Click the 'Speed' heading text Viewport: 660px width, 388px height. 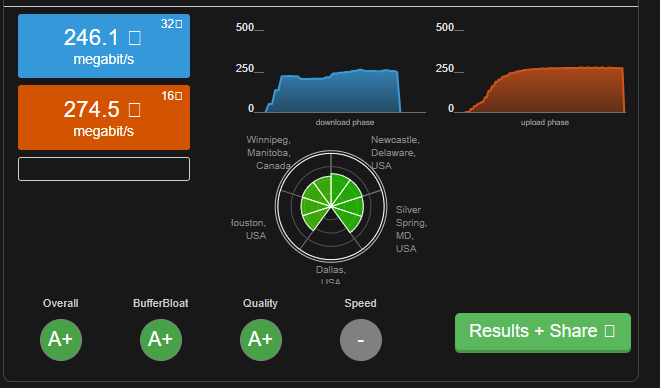click(x=360, y=303)
